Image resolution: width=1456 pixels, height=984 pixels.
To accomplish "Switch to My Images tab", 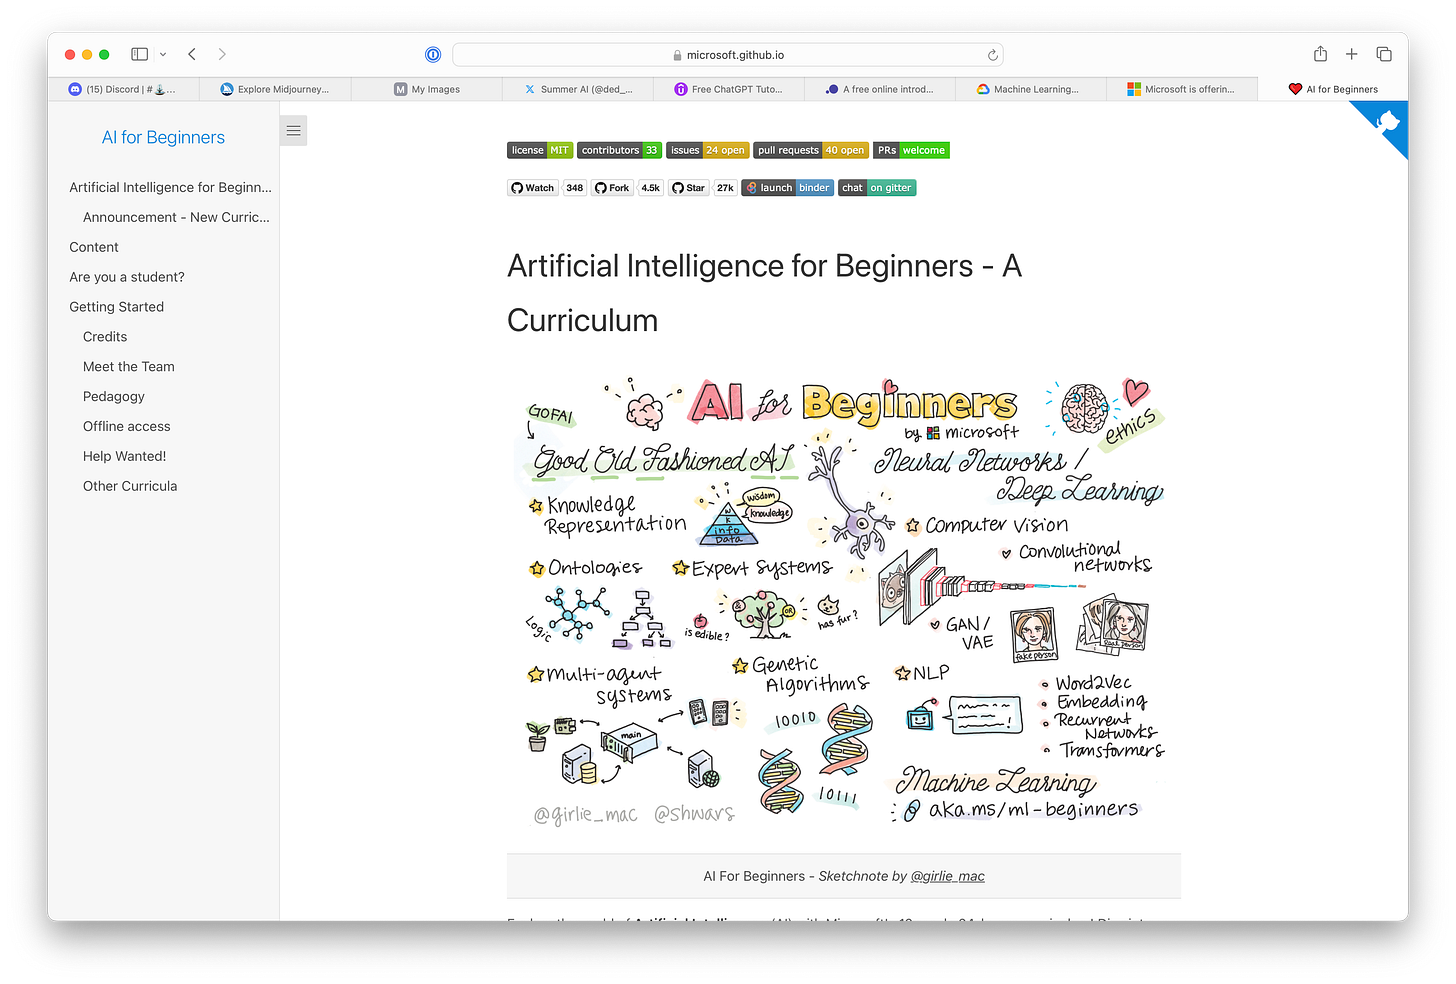I will [427, 89].
